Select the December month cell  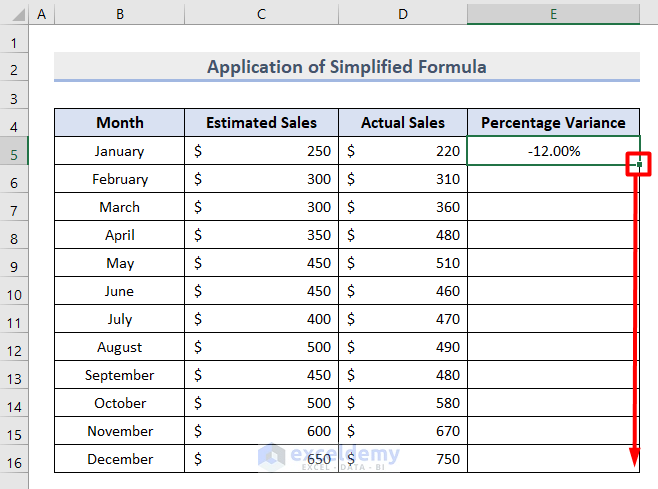point(119,459)
